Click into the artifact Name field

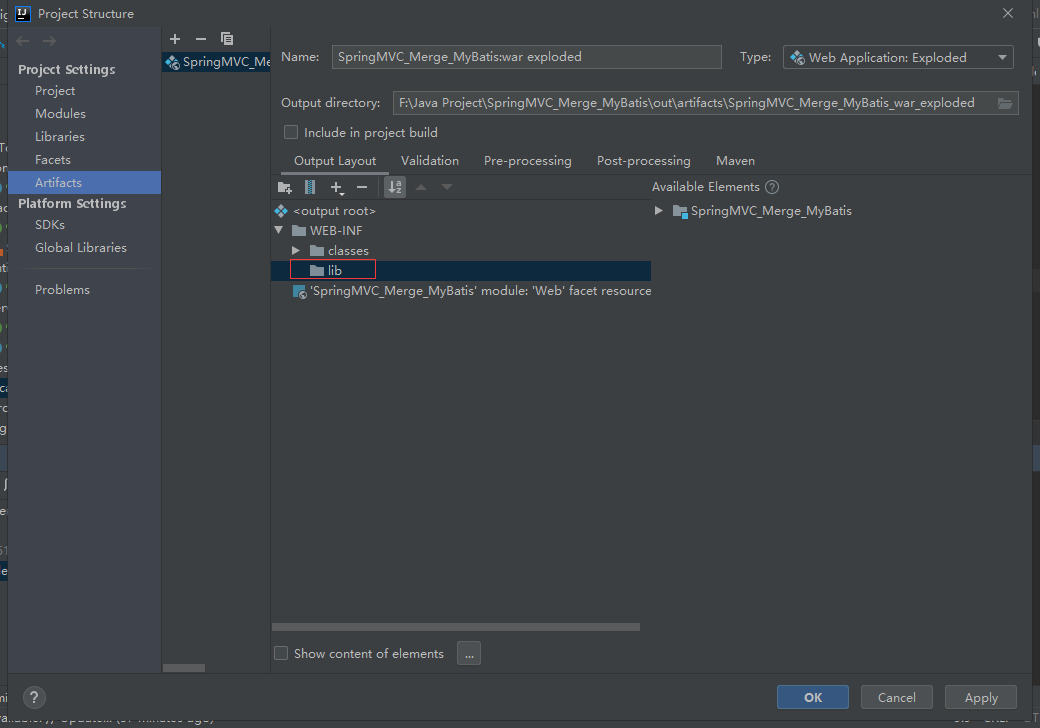(x=527, y=57)
